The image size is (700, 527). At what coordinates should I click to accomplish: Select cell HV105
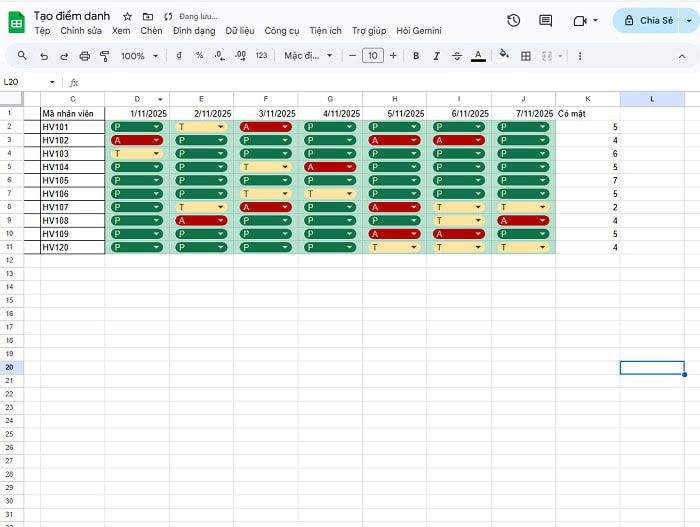[x=73, y=180]
